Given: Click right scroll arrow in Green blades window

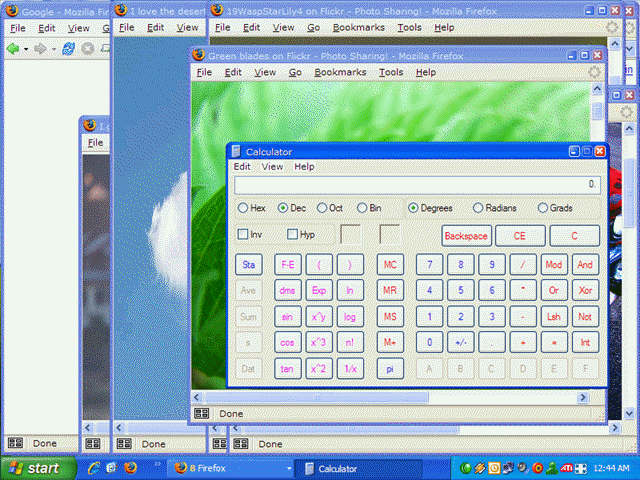Looking at the screenshot, I should coord(583,397).
